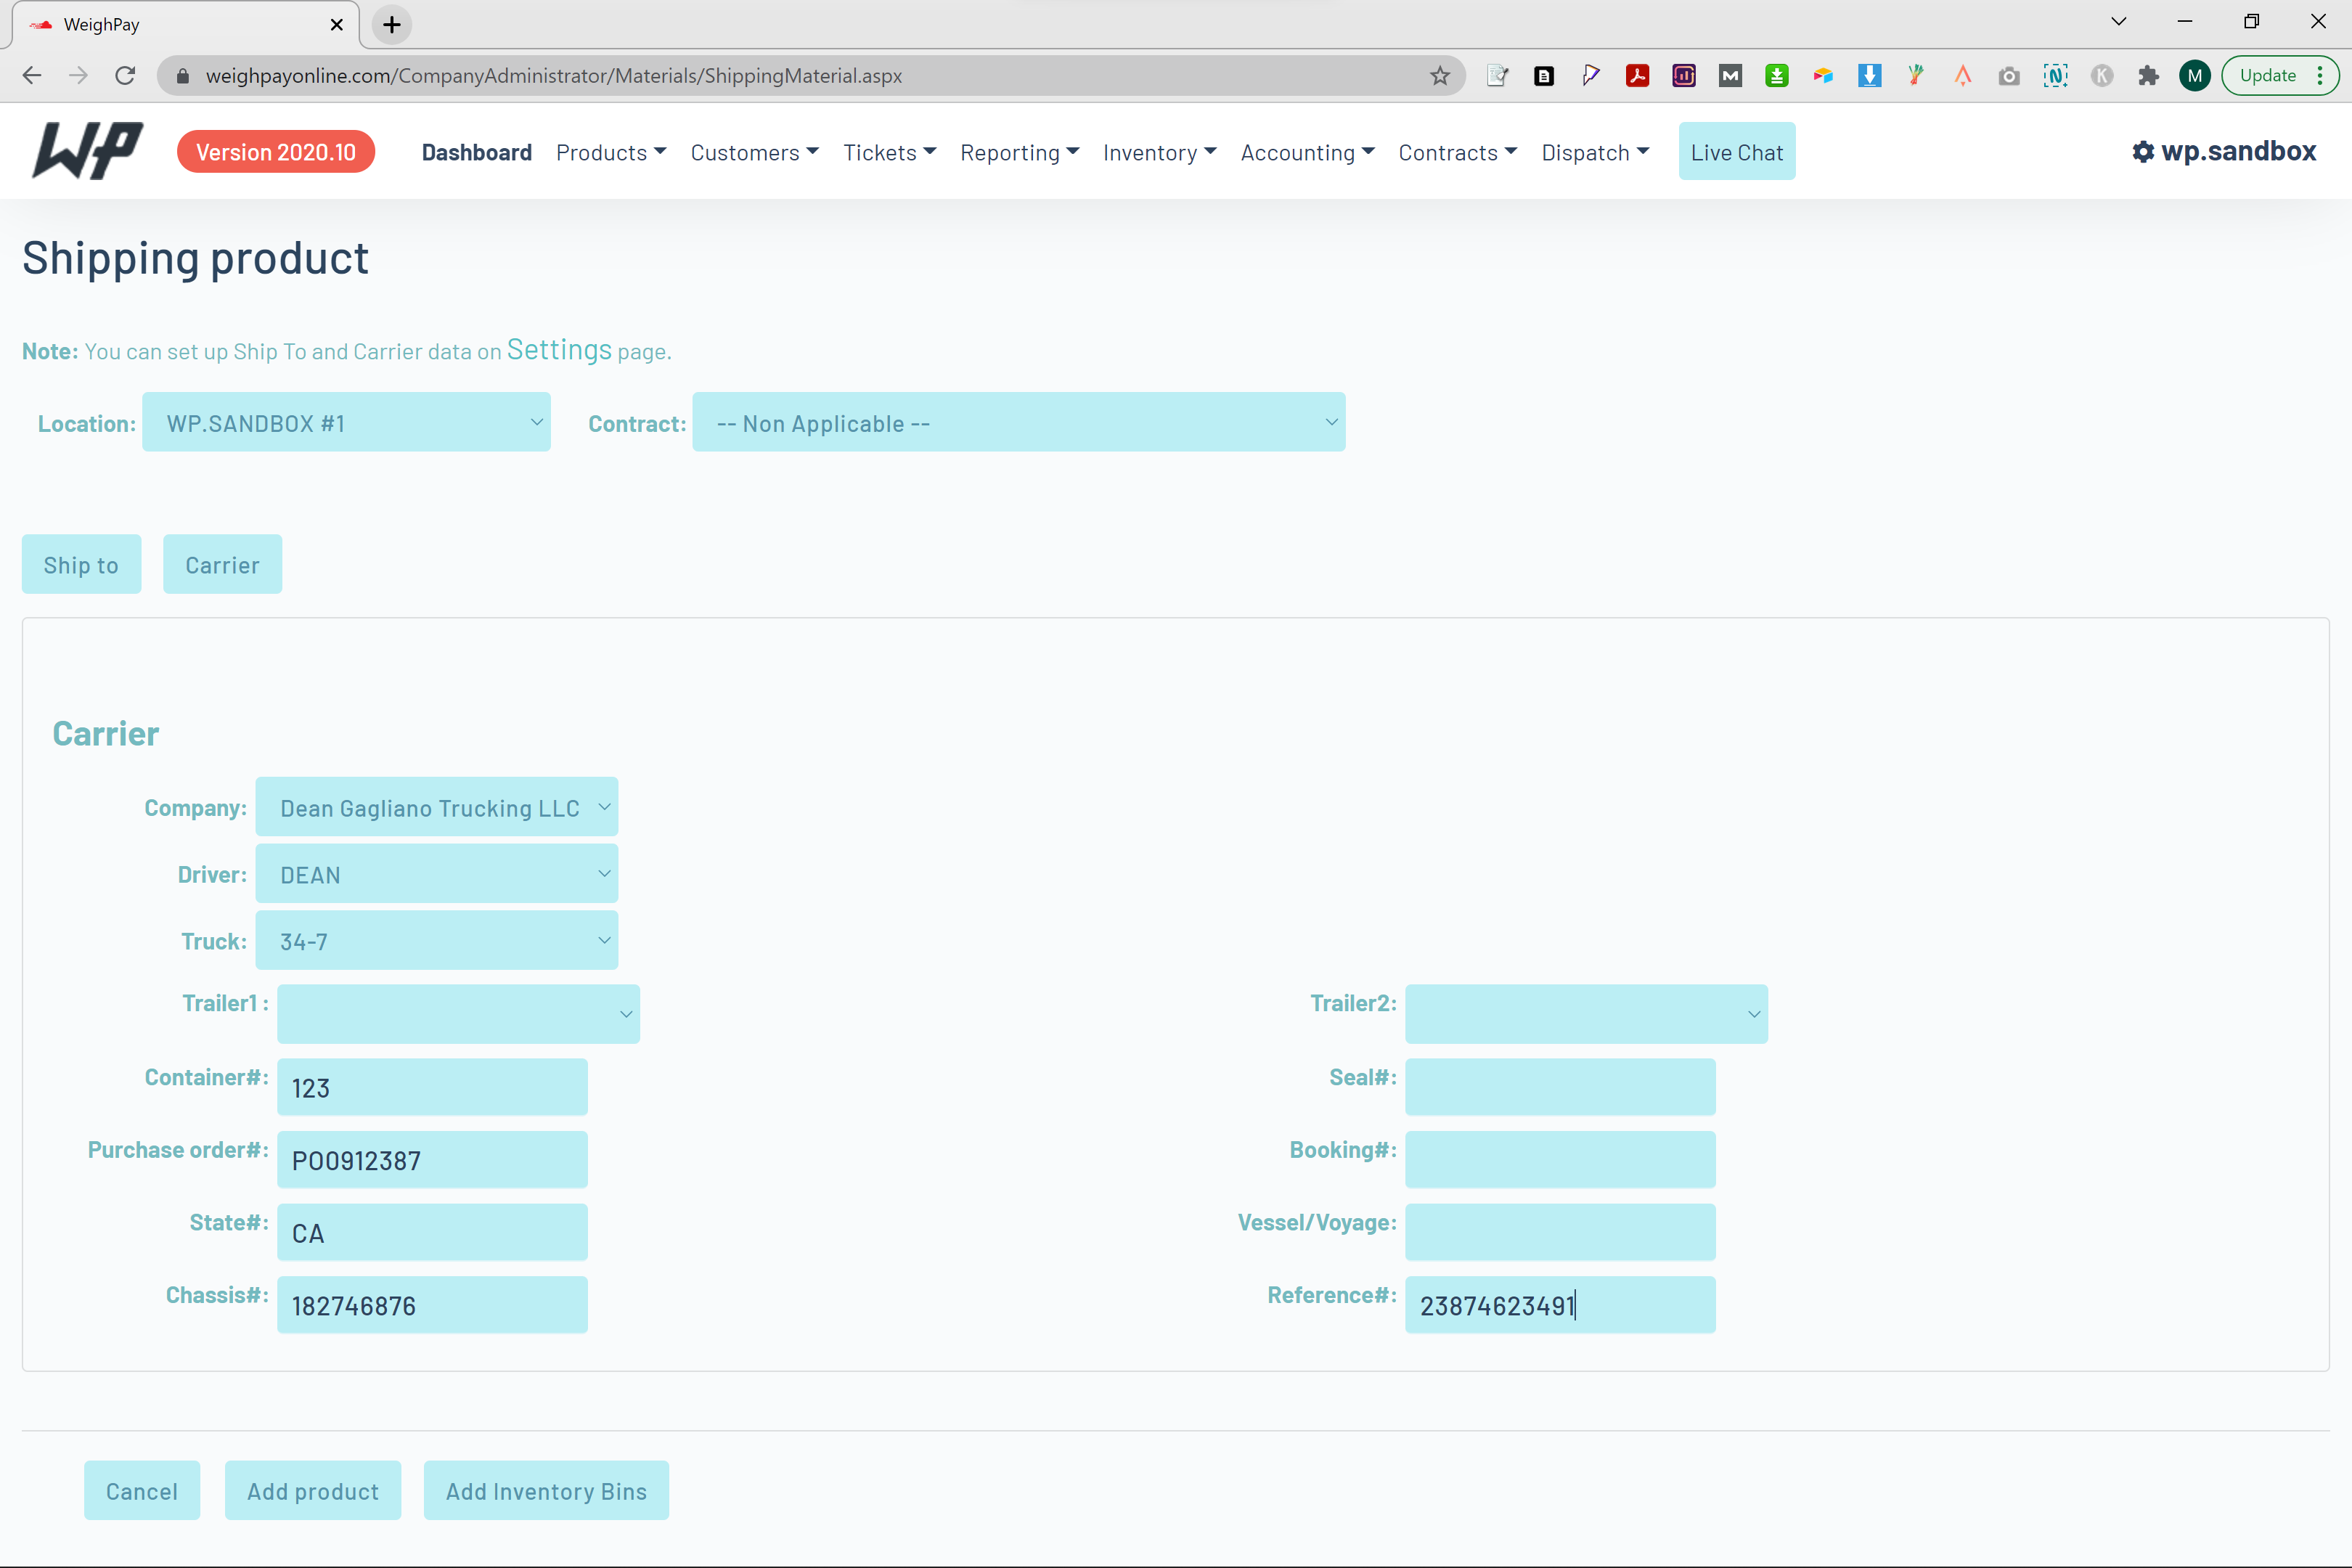Switch to the Ship to tab
This screenshot has height=1568, width=2352.
(81, 565)
